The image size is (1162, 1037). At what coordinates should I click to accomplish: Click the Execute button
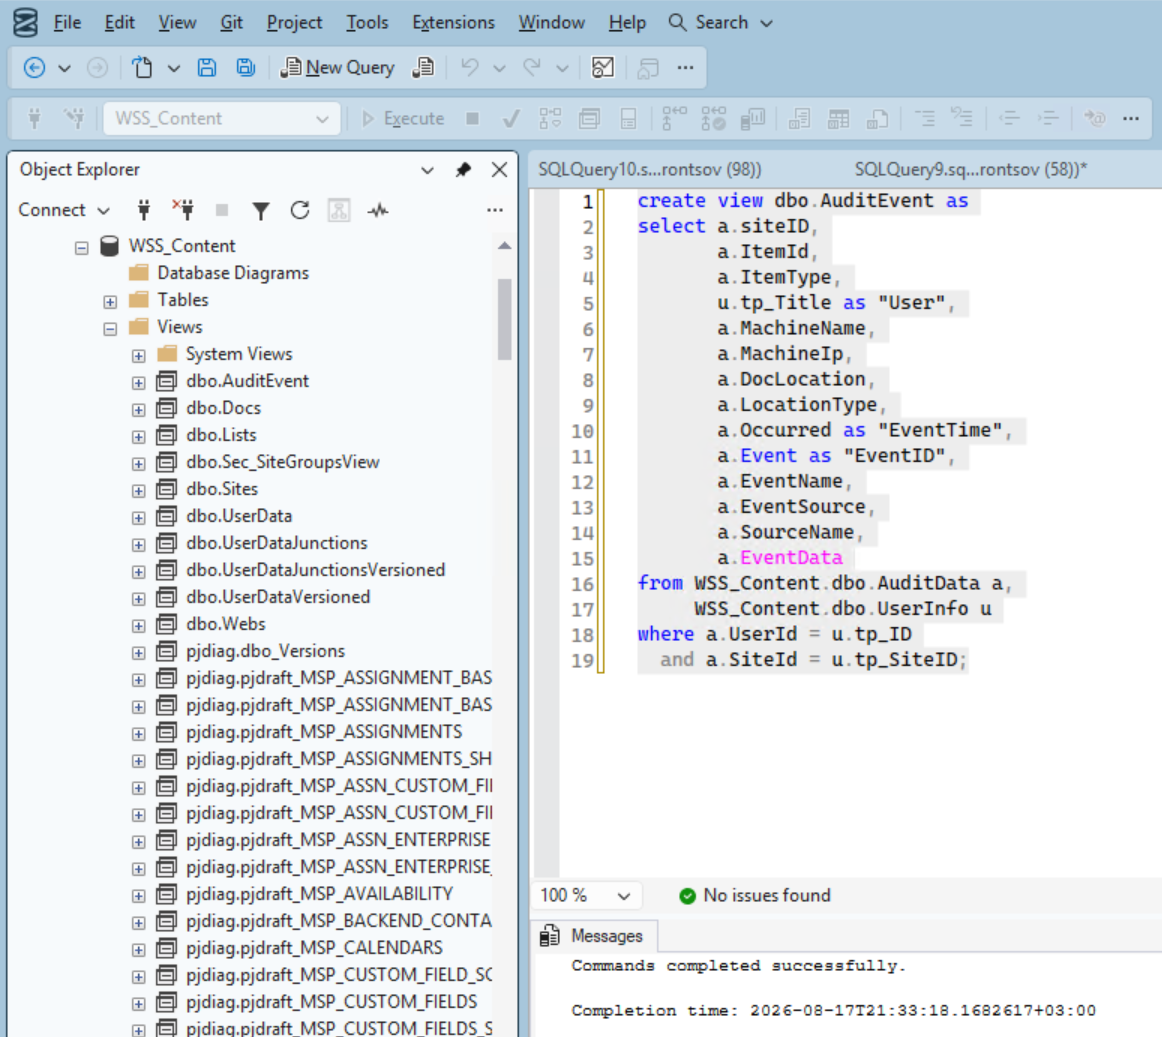402,119
